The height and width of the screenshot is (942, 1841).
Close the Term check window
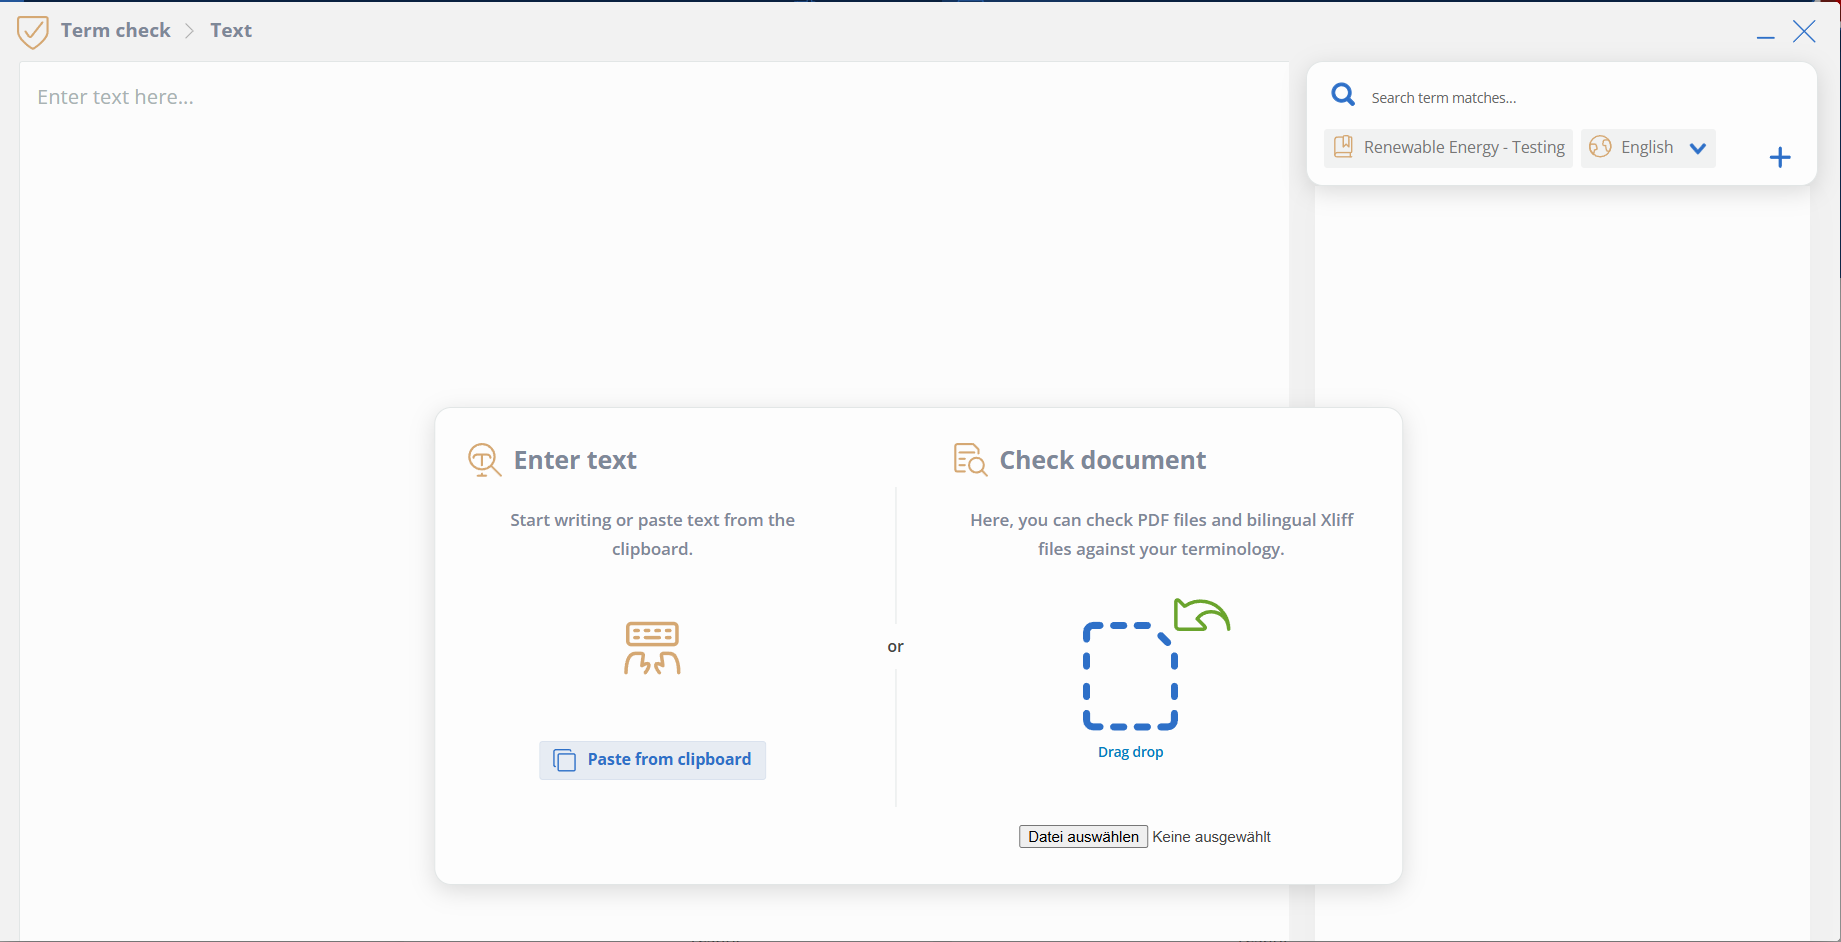[1804, 32]
